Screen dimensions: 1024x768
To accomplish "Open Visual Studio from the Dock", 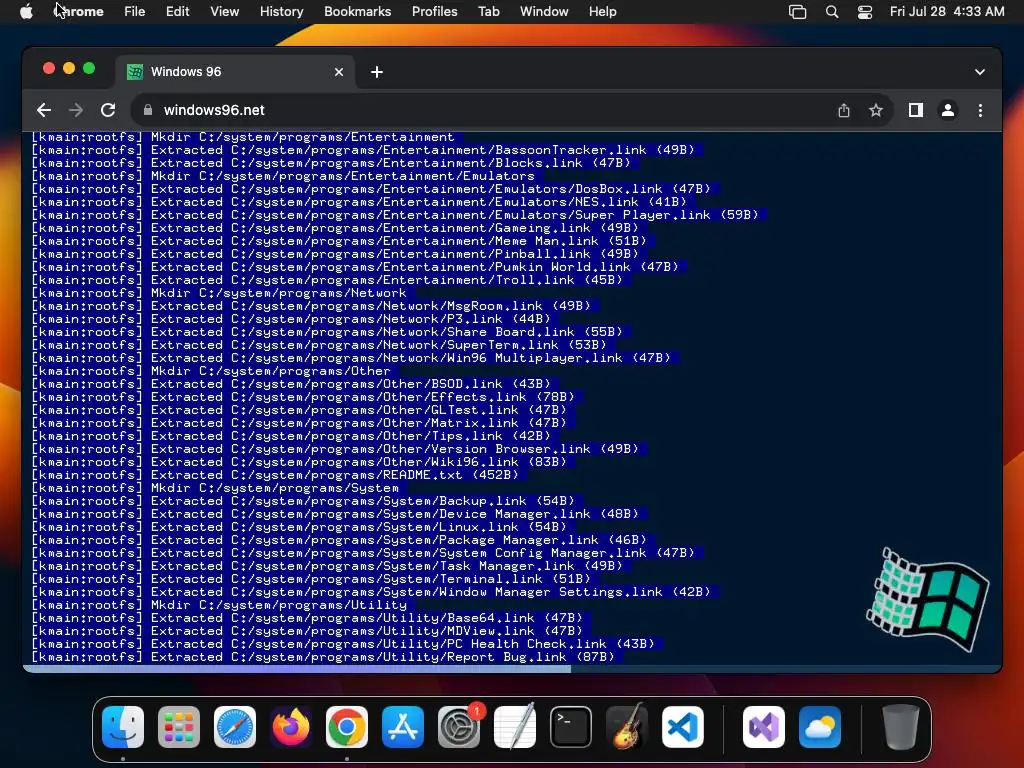I will click(x=764, y=727).
